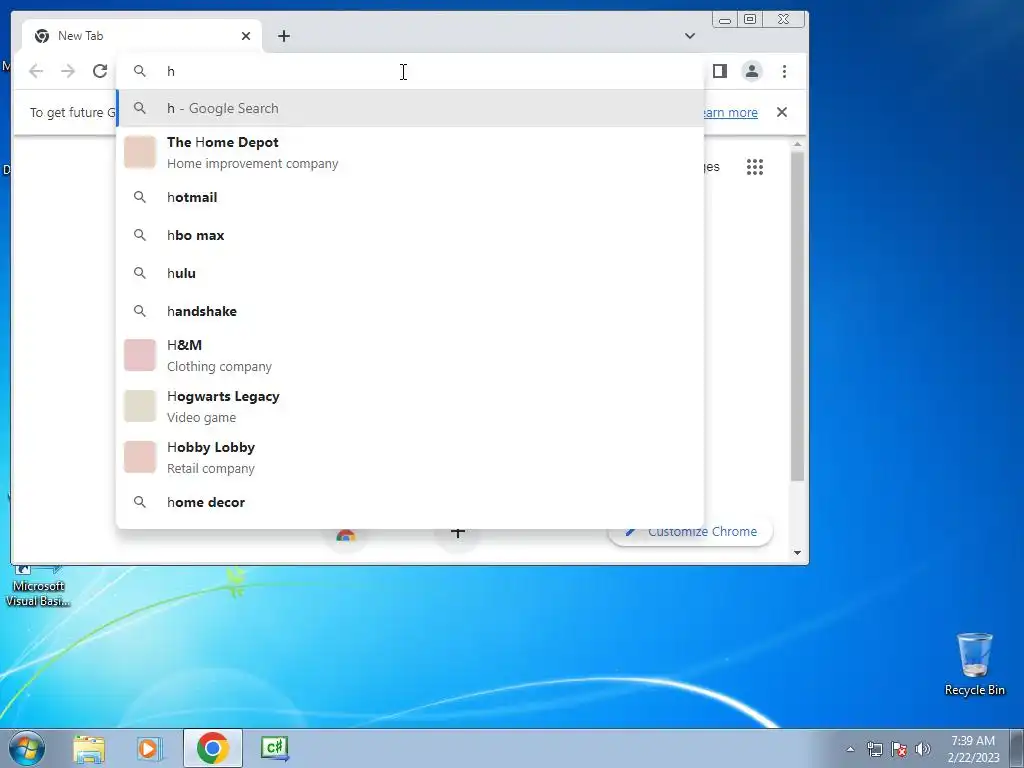Open the Action Center flag icon

899,749
